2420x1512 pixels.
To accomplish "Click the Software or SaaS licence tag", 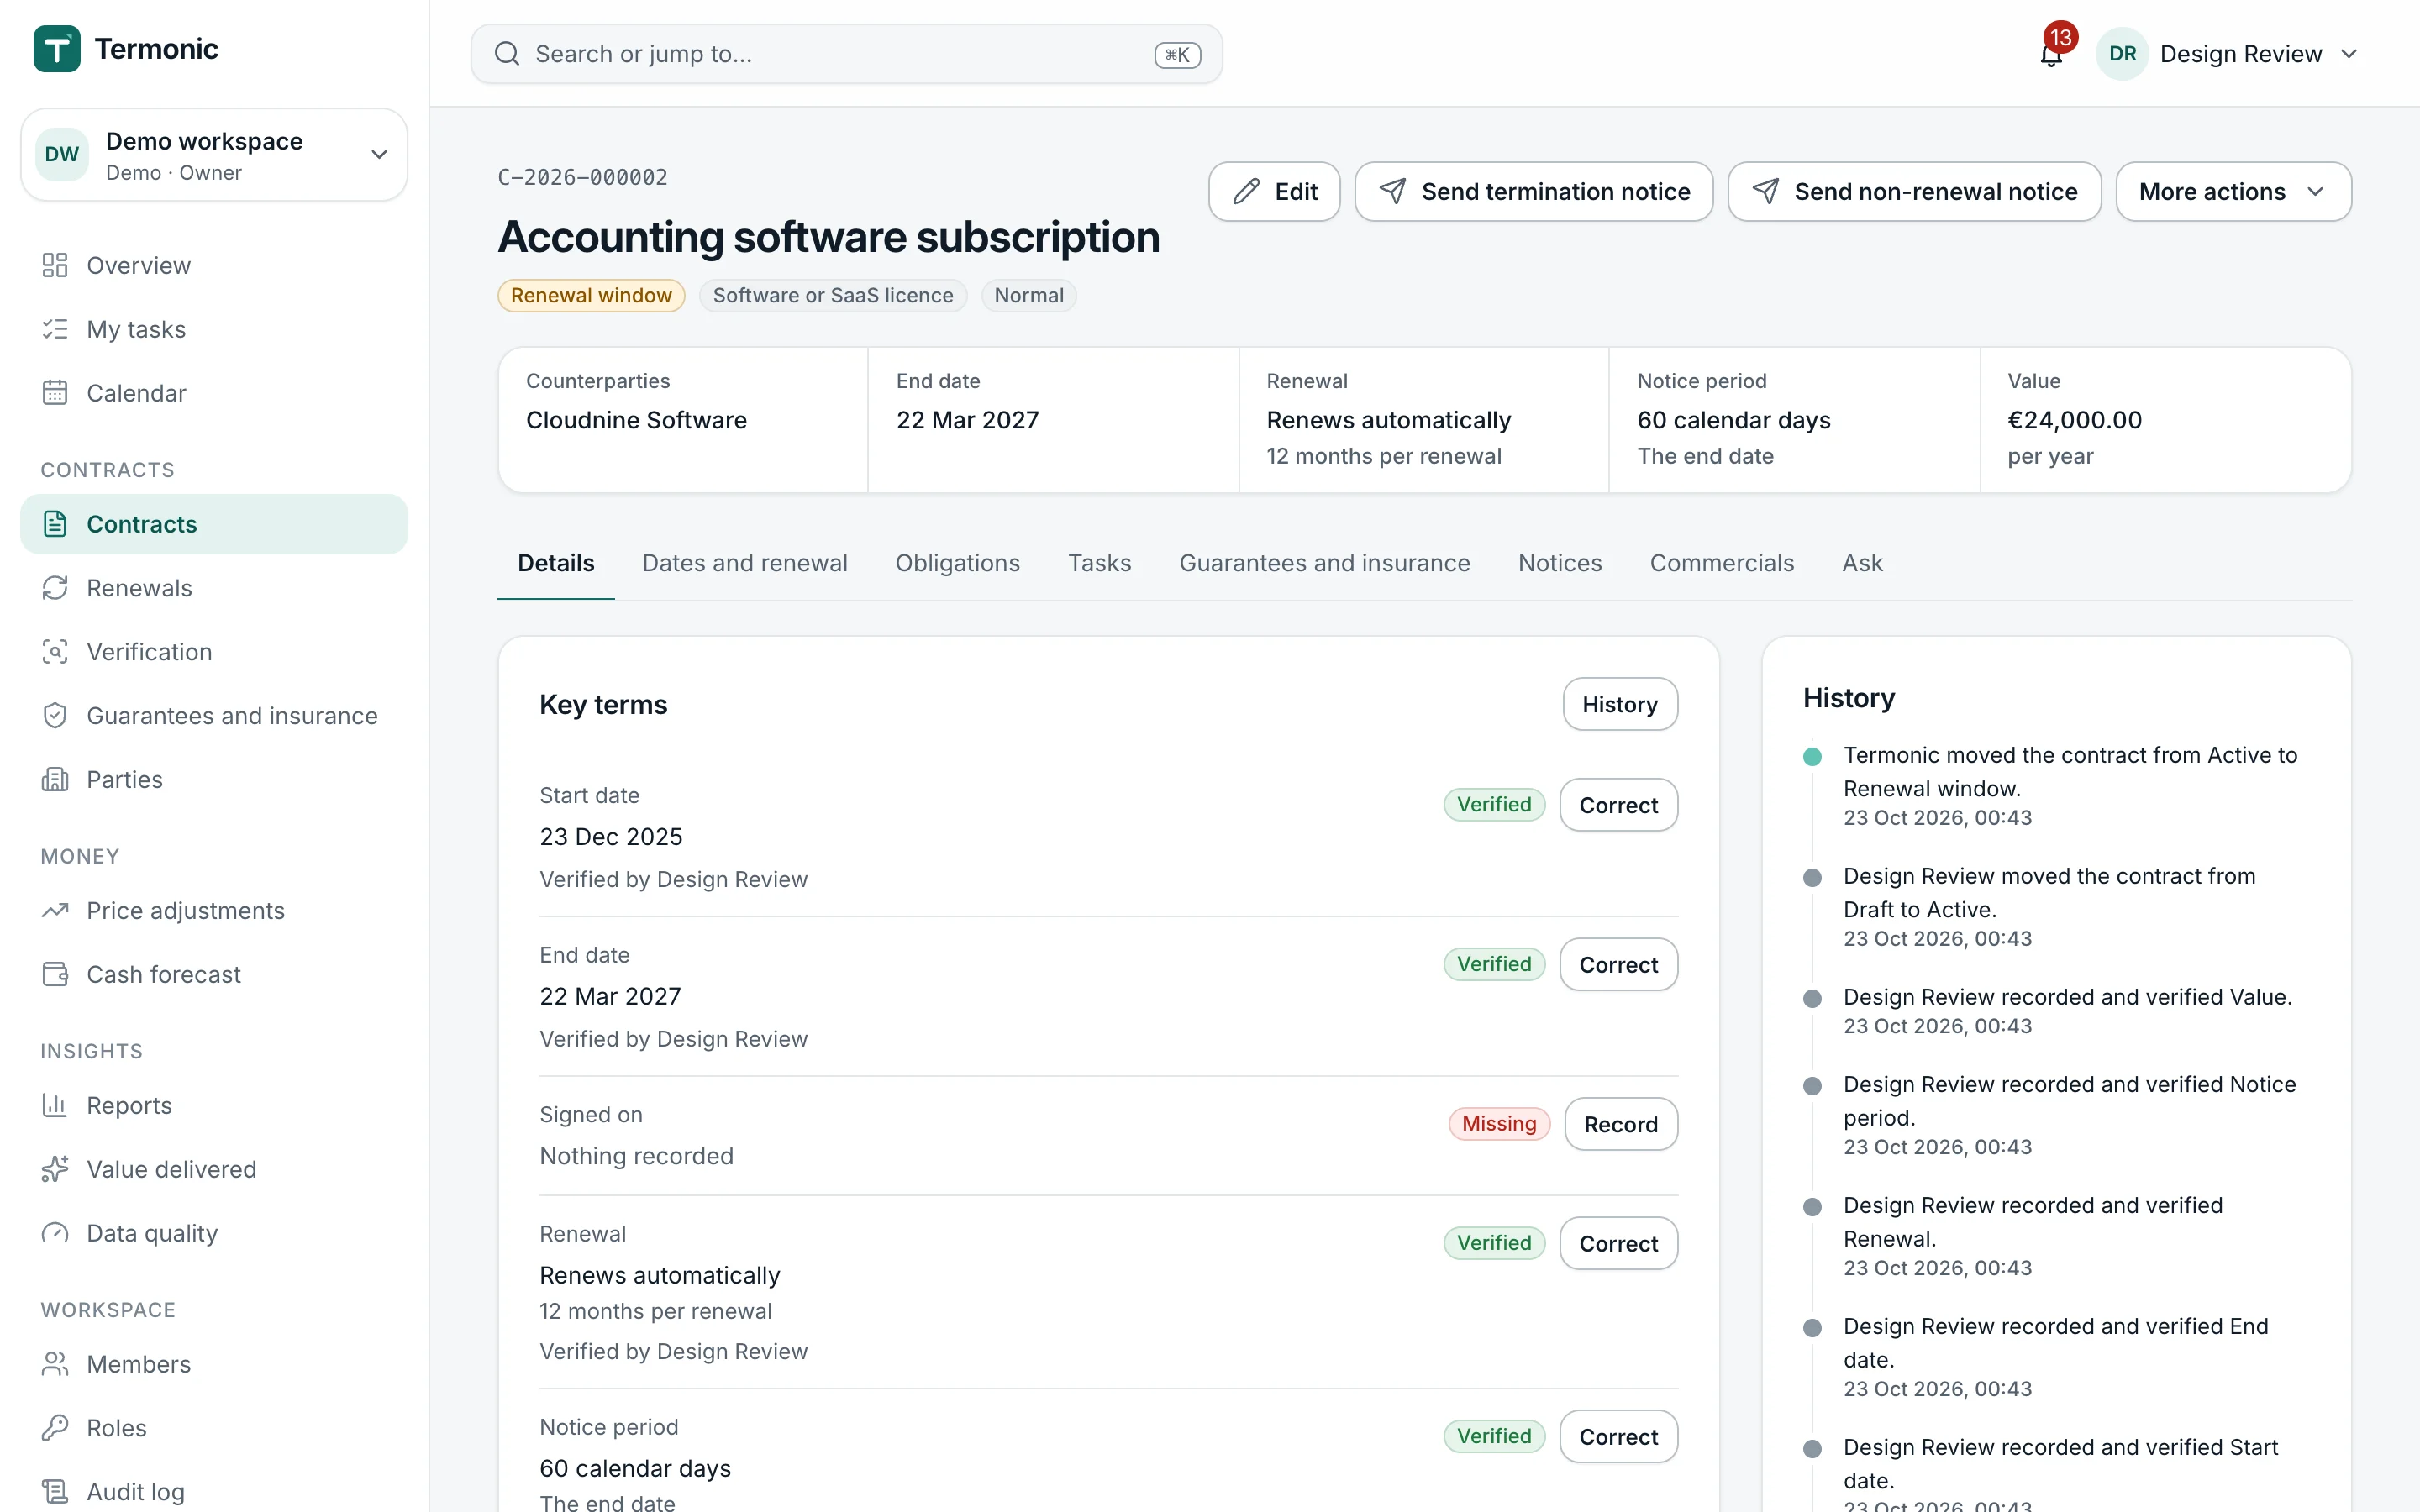I will 833,296.
